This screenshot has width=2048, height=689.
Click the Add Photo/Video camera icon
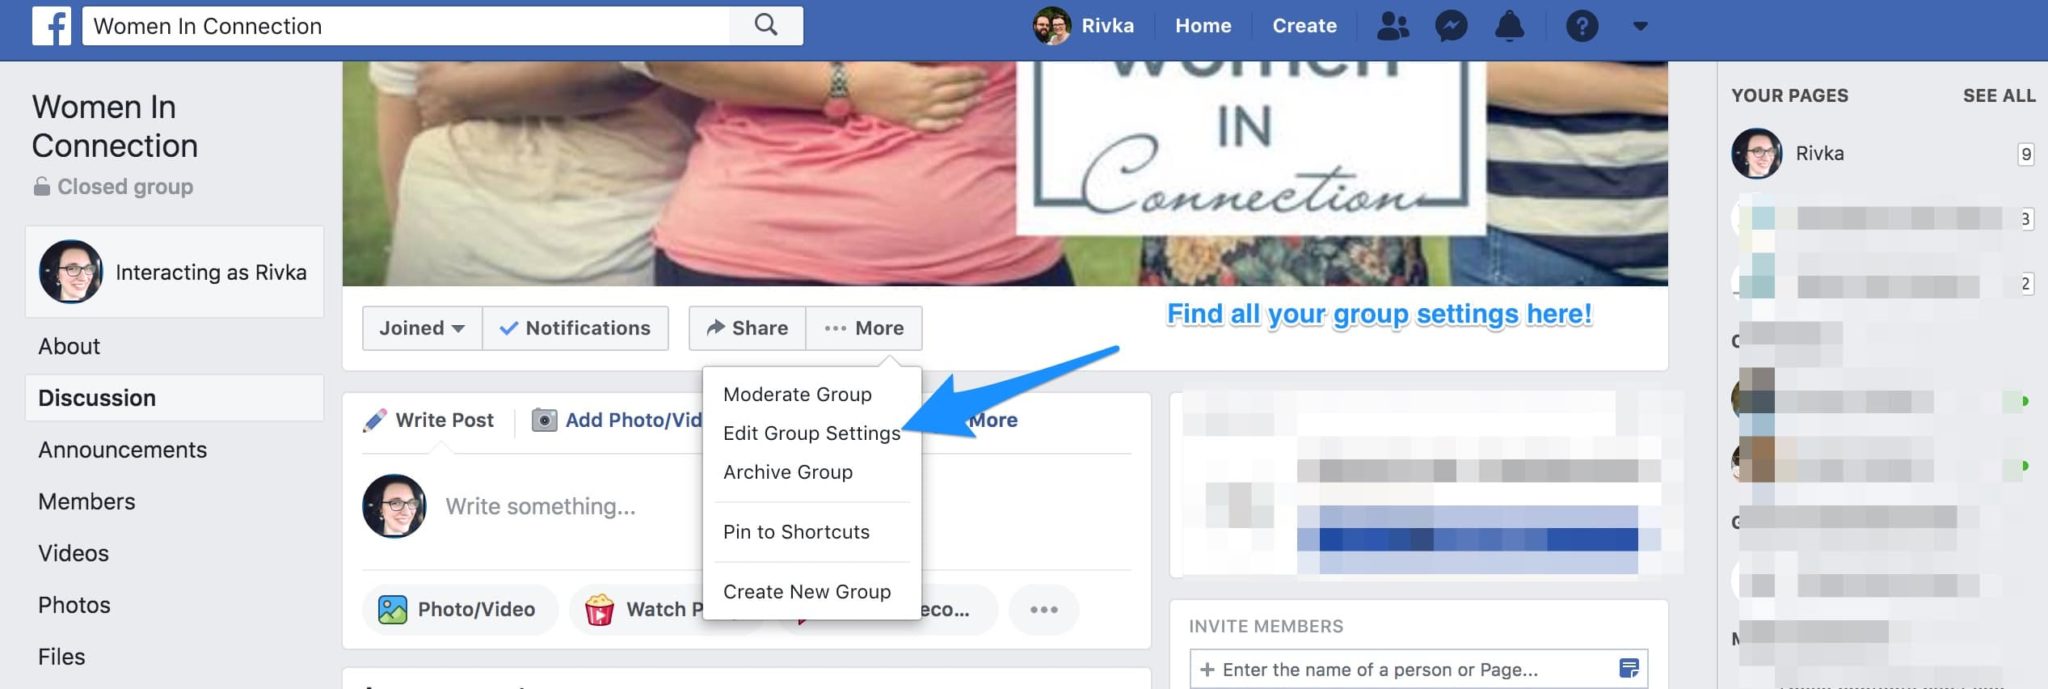click(544, 420)
